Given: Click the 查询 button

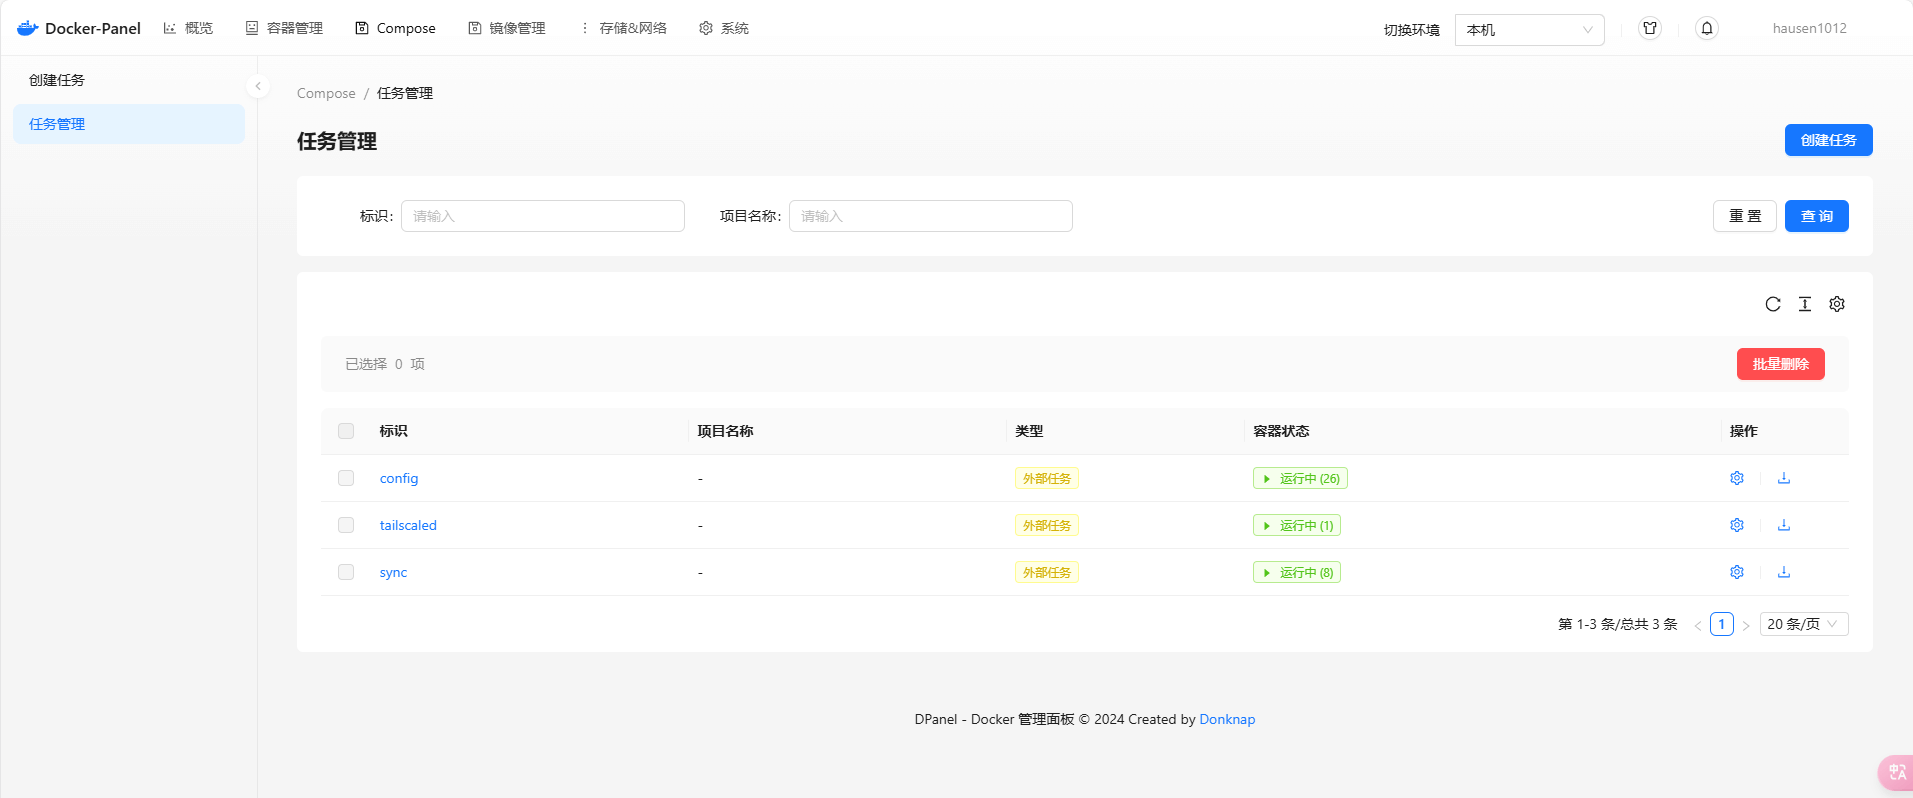Looking at the screenshot, I should click(1817, 216).
